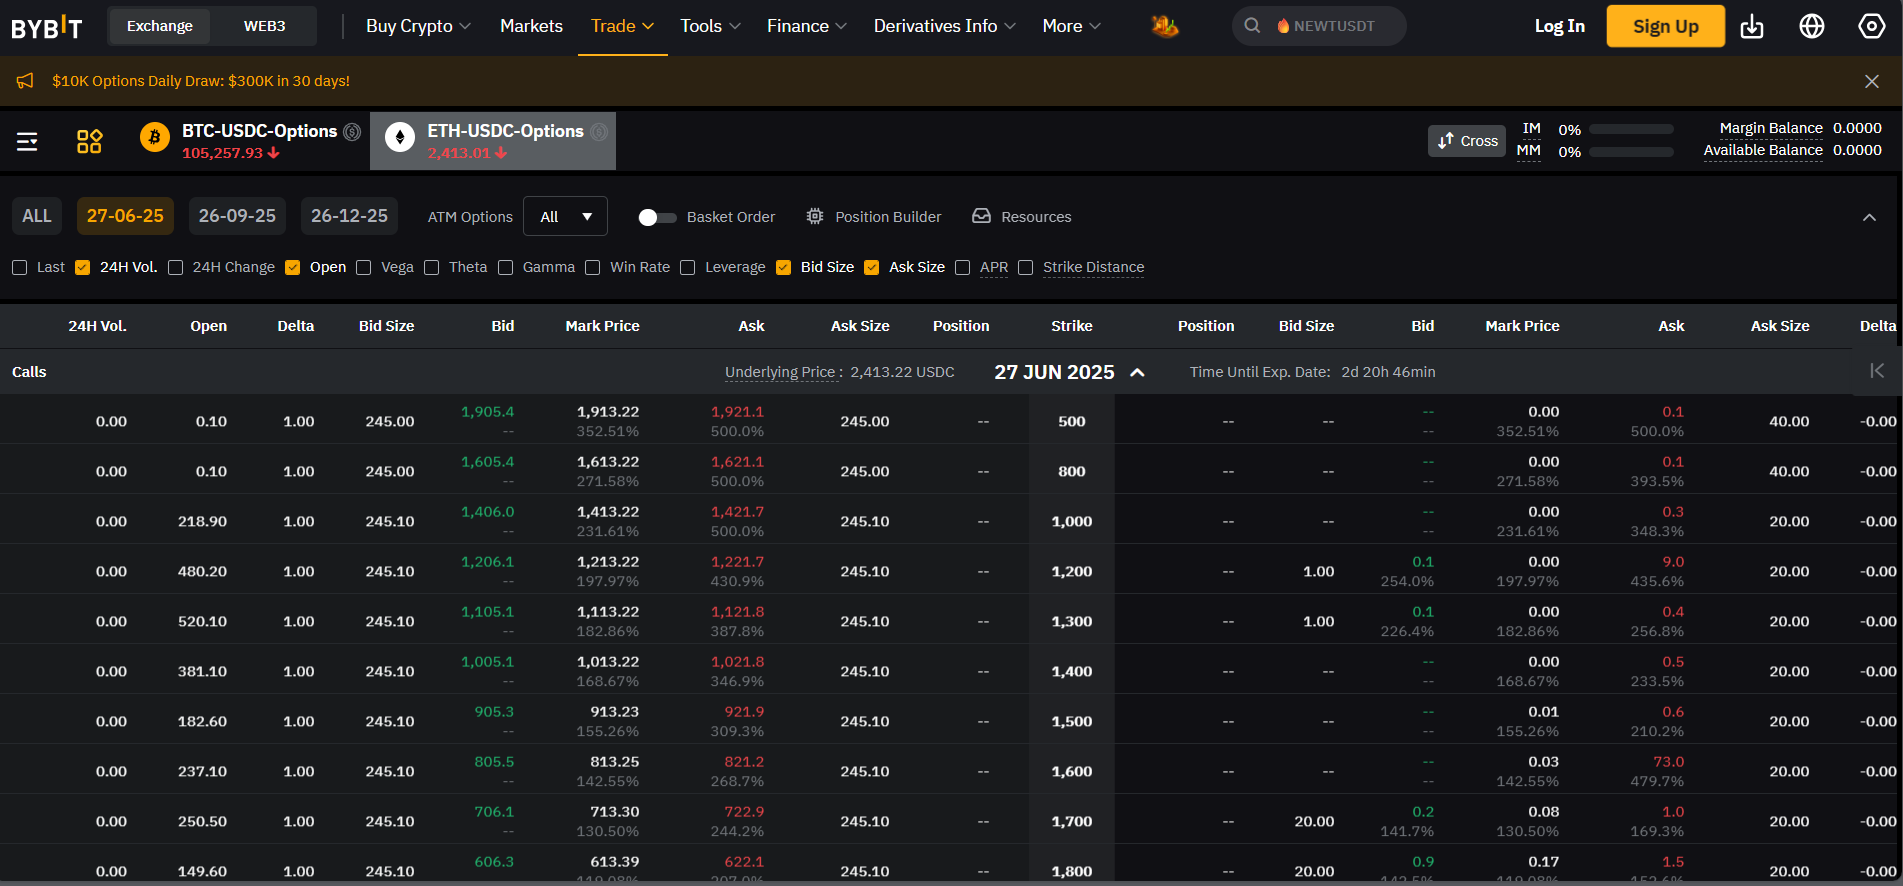Click the info icon beside BTC-USDC-Options

point(352,131)
